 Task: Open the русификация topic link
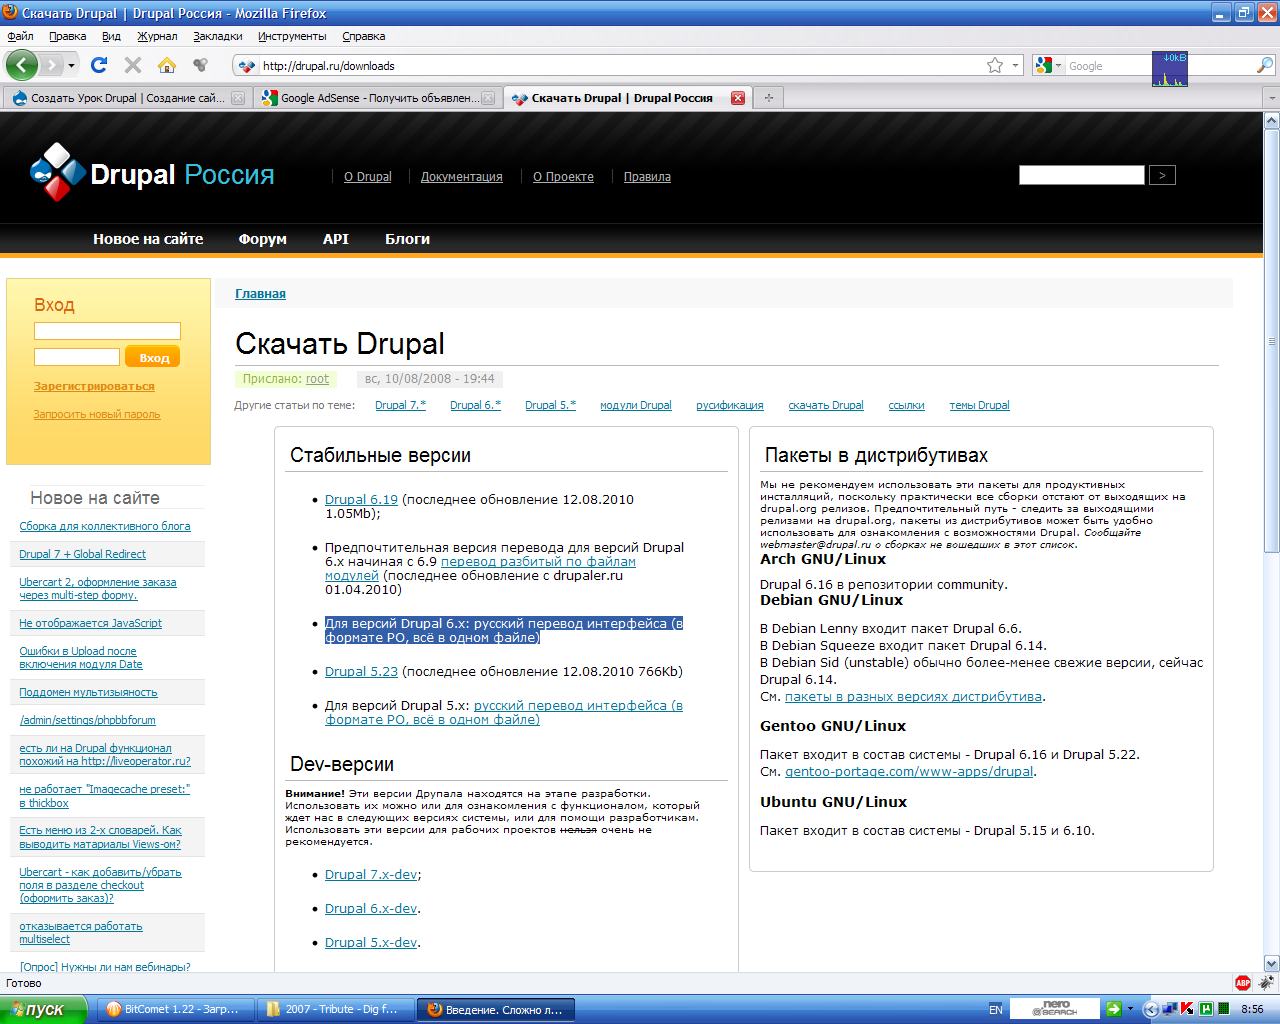[x=730, y=405]
